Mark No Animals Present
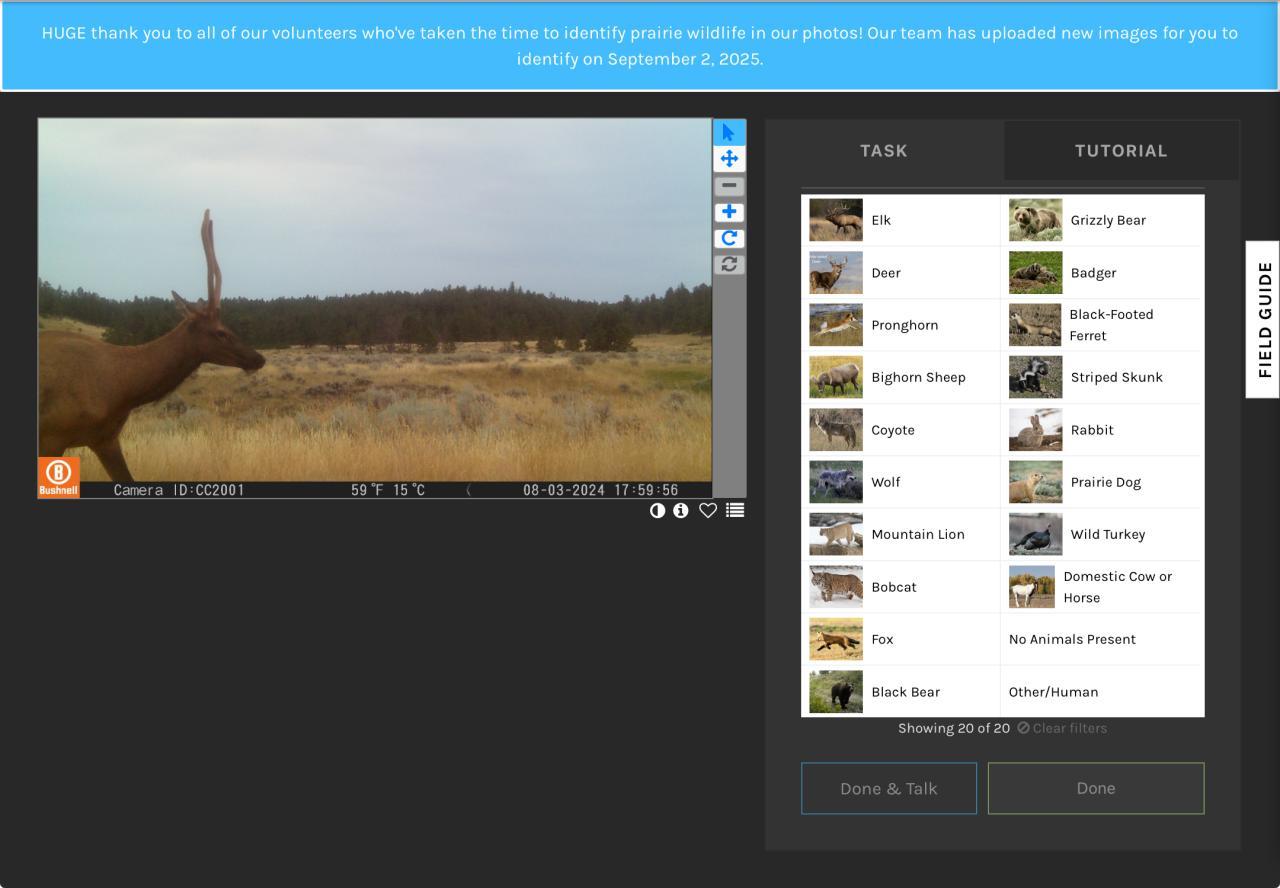The height and width of the screenshot is (888, 1280). (x=1102, y=639)
